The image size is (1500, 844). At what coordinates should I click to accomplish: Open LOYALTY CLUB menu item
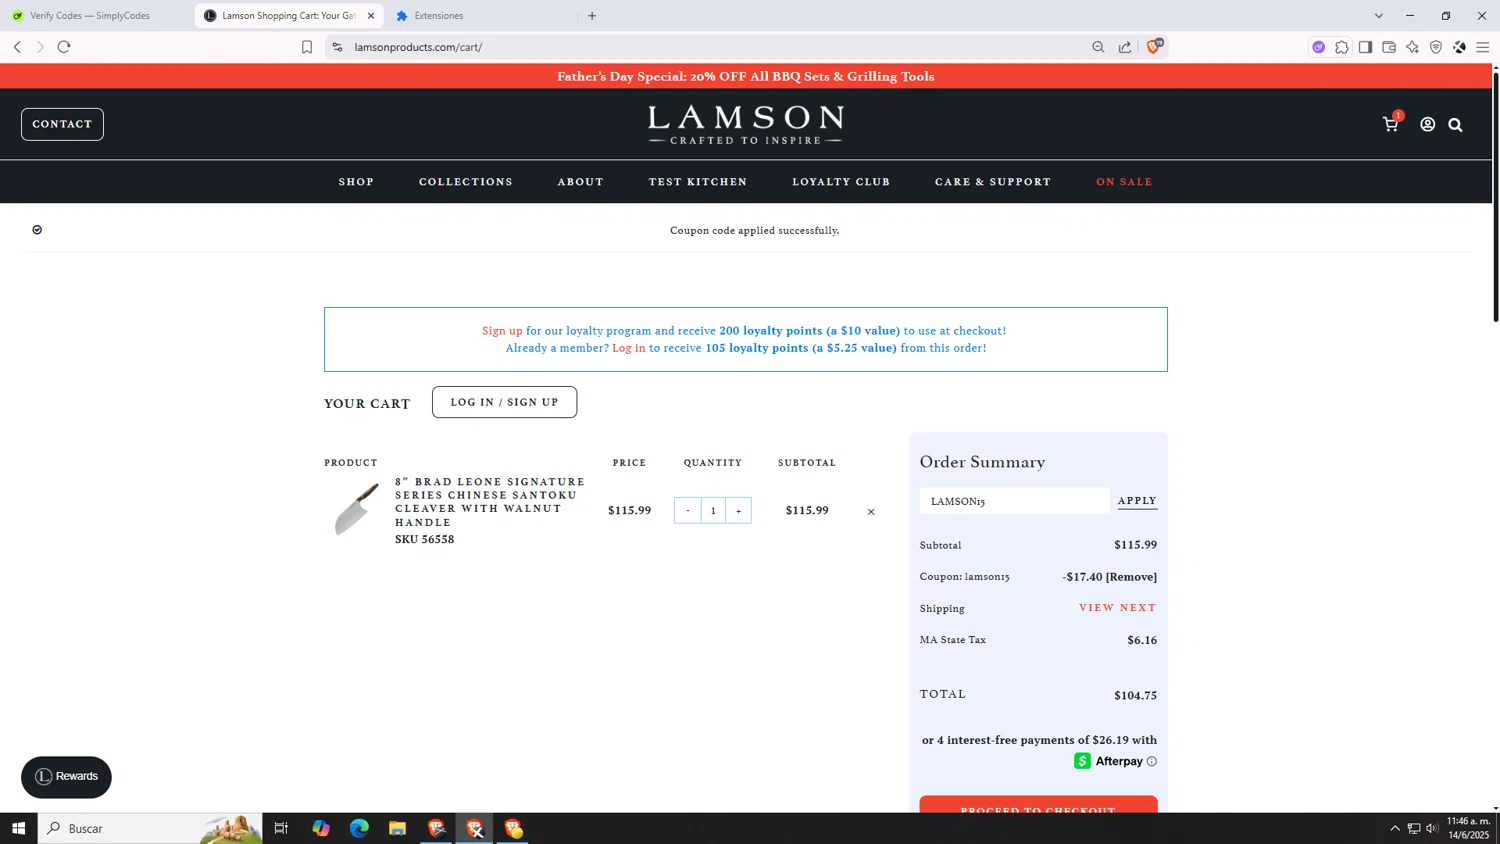coord(841,182)
